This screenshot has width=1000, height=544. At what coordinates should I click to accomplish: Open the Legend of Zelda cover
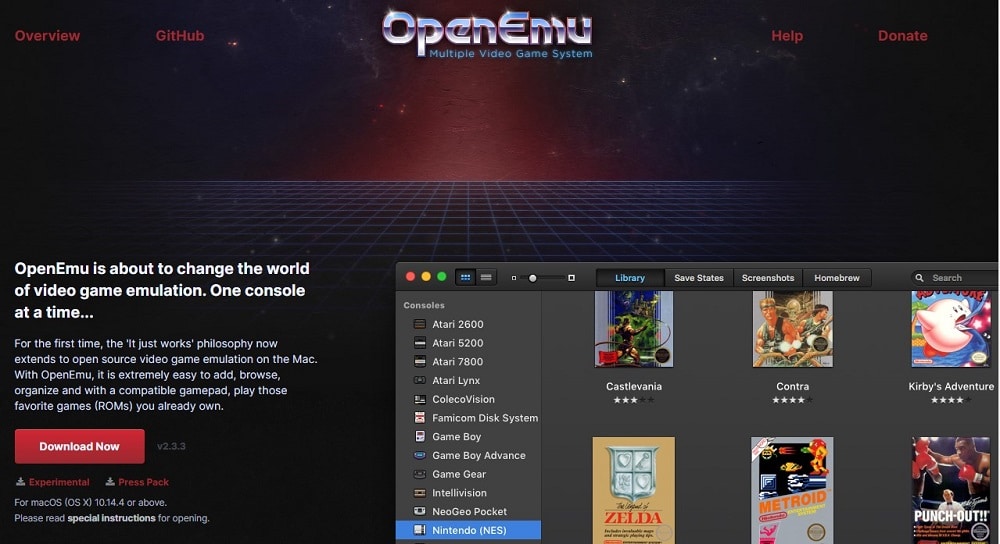tap(633, 490)
